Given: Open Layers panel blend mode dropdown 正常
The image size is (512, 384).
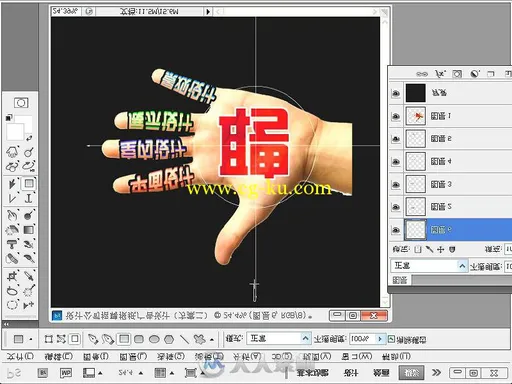Looking at the screenshot, I should pyautogui.click(x=429, y=266).
